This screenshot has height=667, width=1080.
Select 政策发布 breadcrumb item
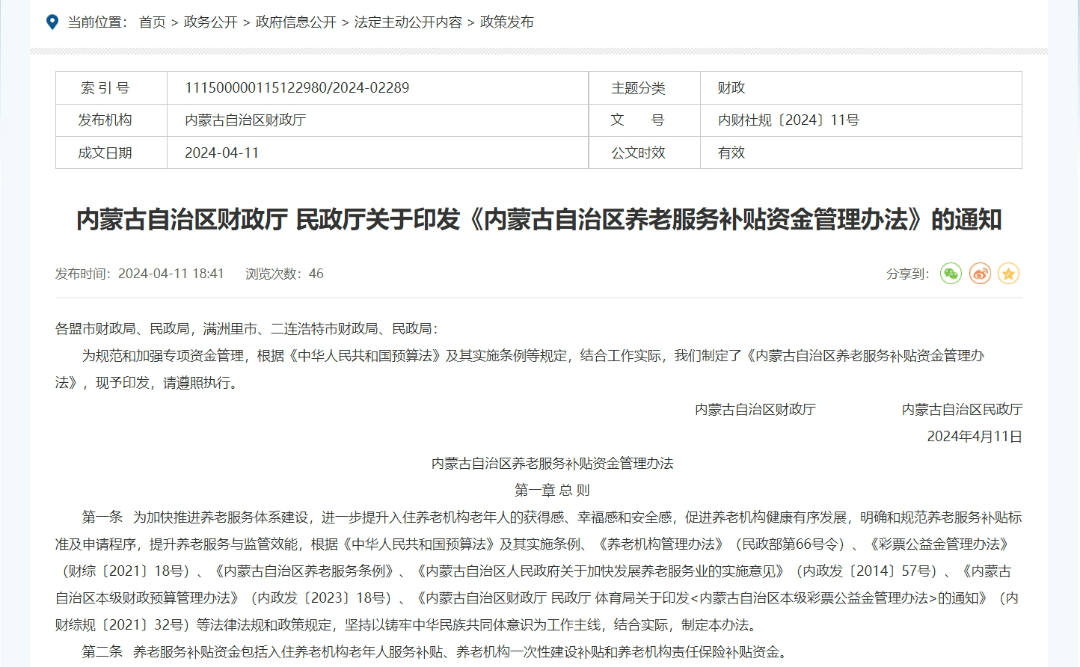[507, 22]
